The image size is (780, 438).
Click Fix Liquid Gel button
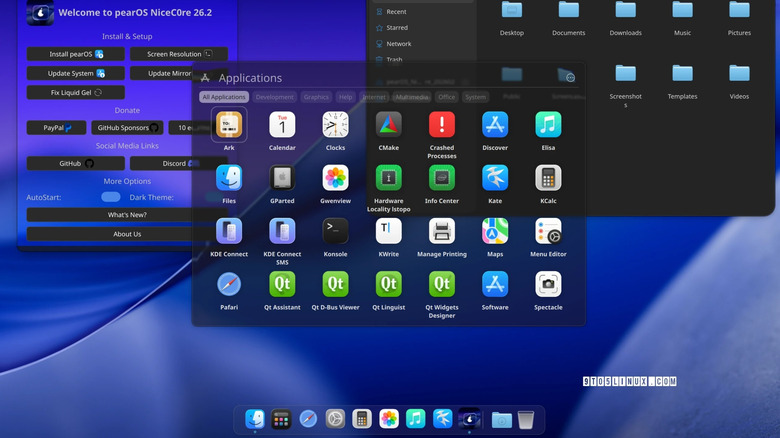pos(76,93)
